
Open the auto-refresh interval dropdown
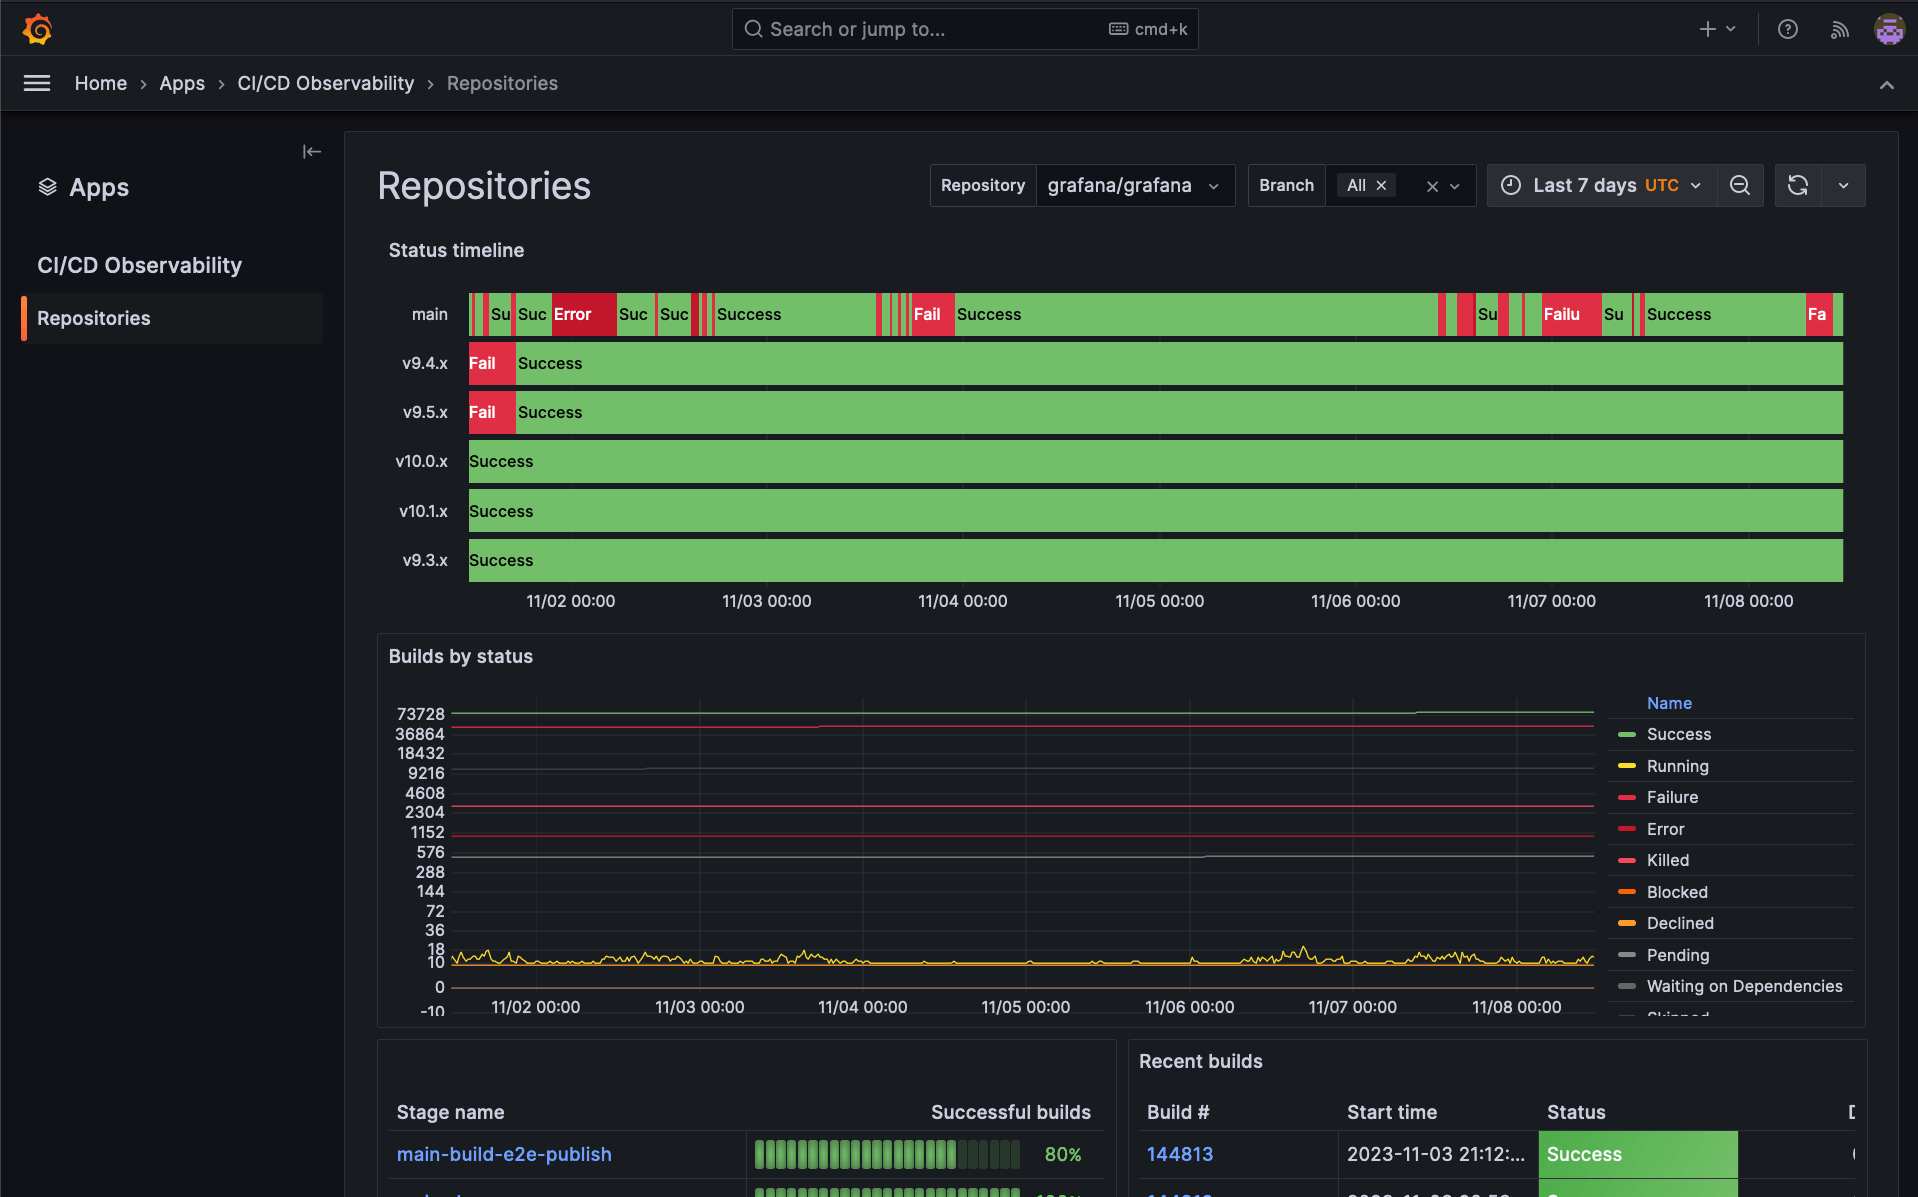1844,185
